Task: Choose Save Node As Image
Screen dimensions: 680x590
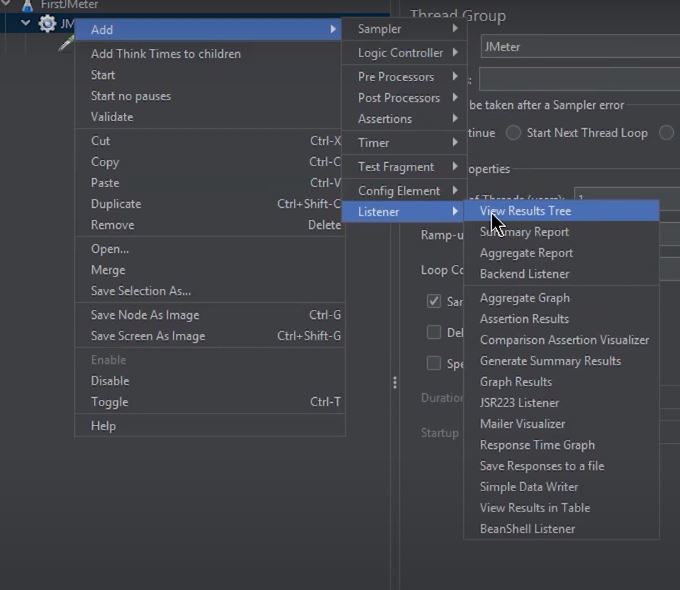Action: coord(145,315)
